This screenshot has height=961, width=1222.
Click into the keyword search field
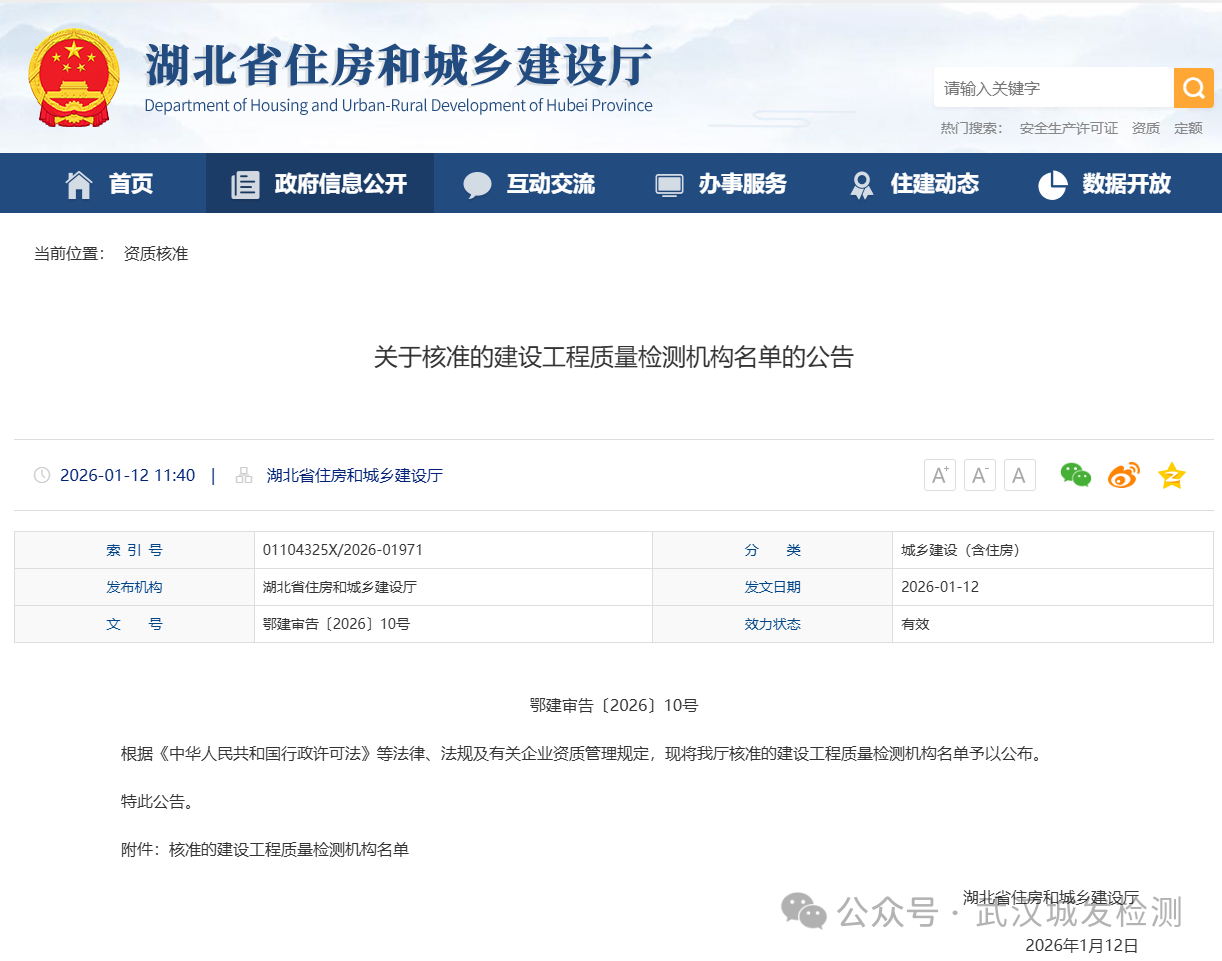click(x=1052, y=88)
